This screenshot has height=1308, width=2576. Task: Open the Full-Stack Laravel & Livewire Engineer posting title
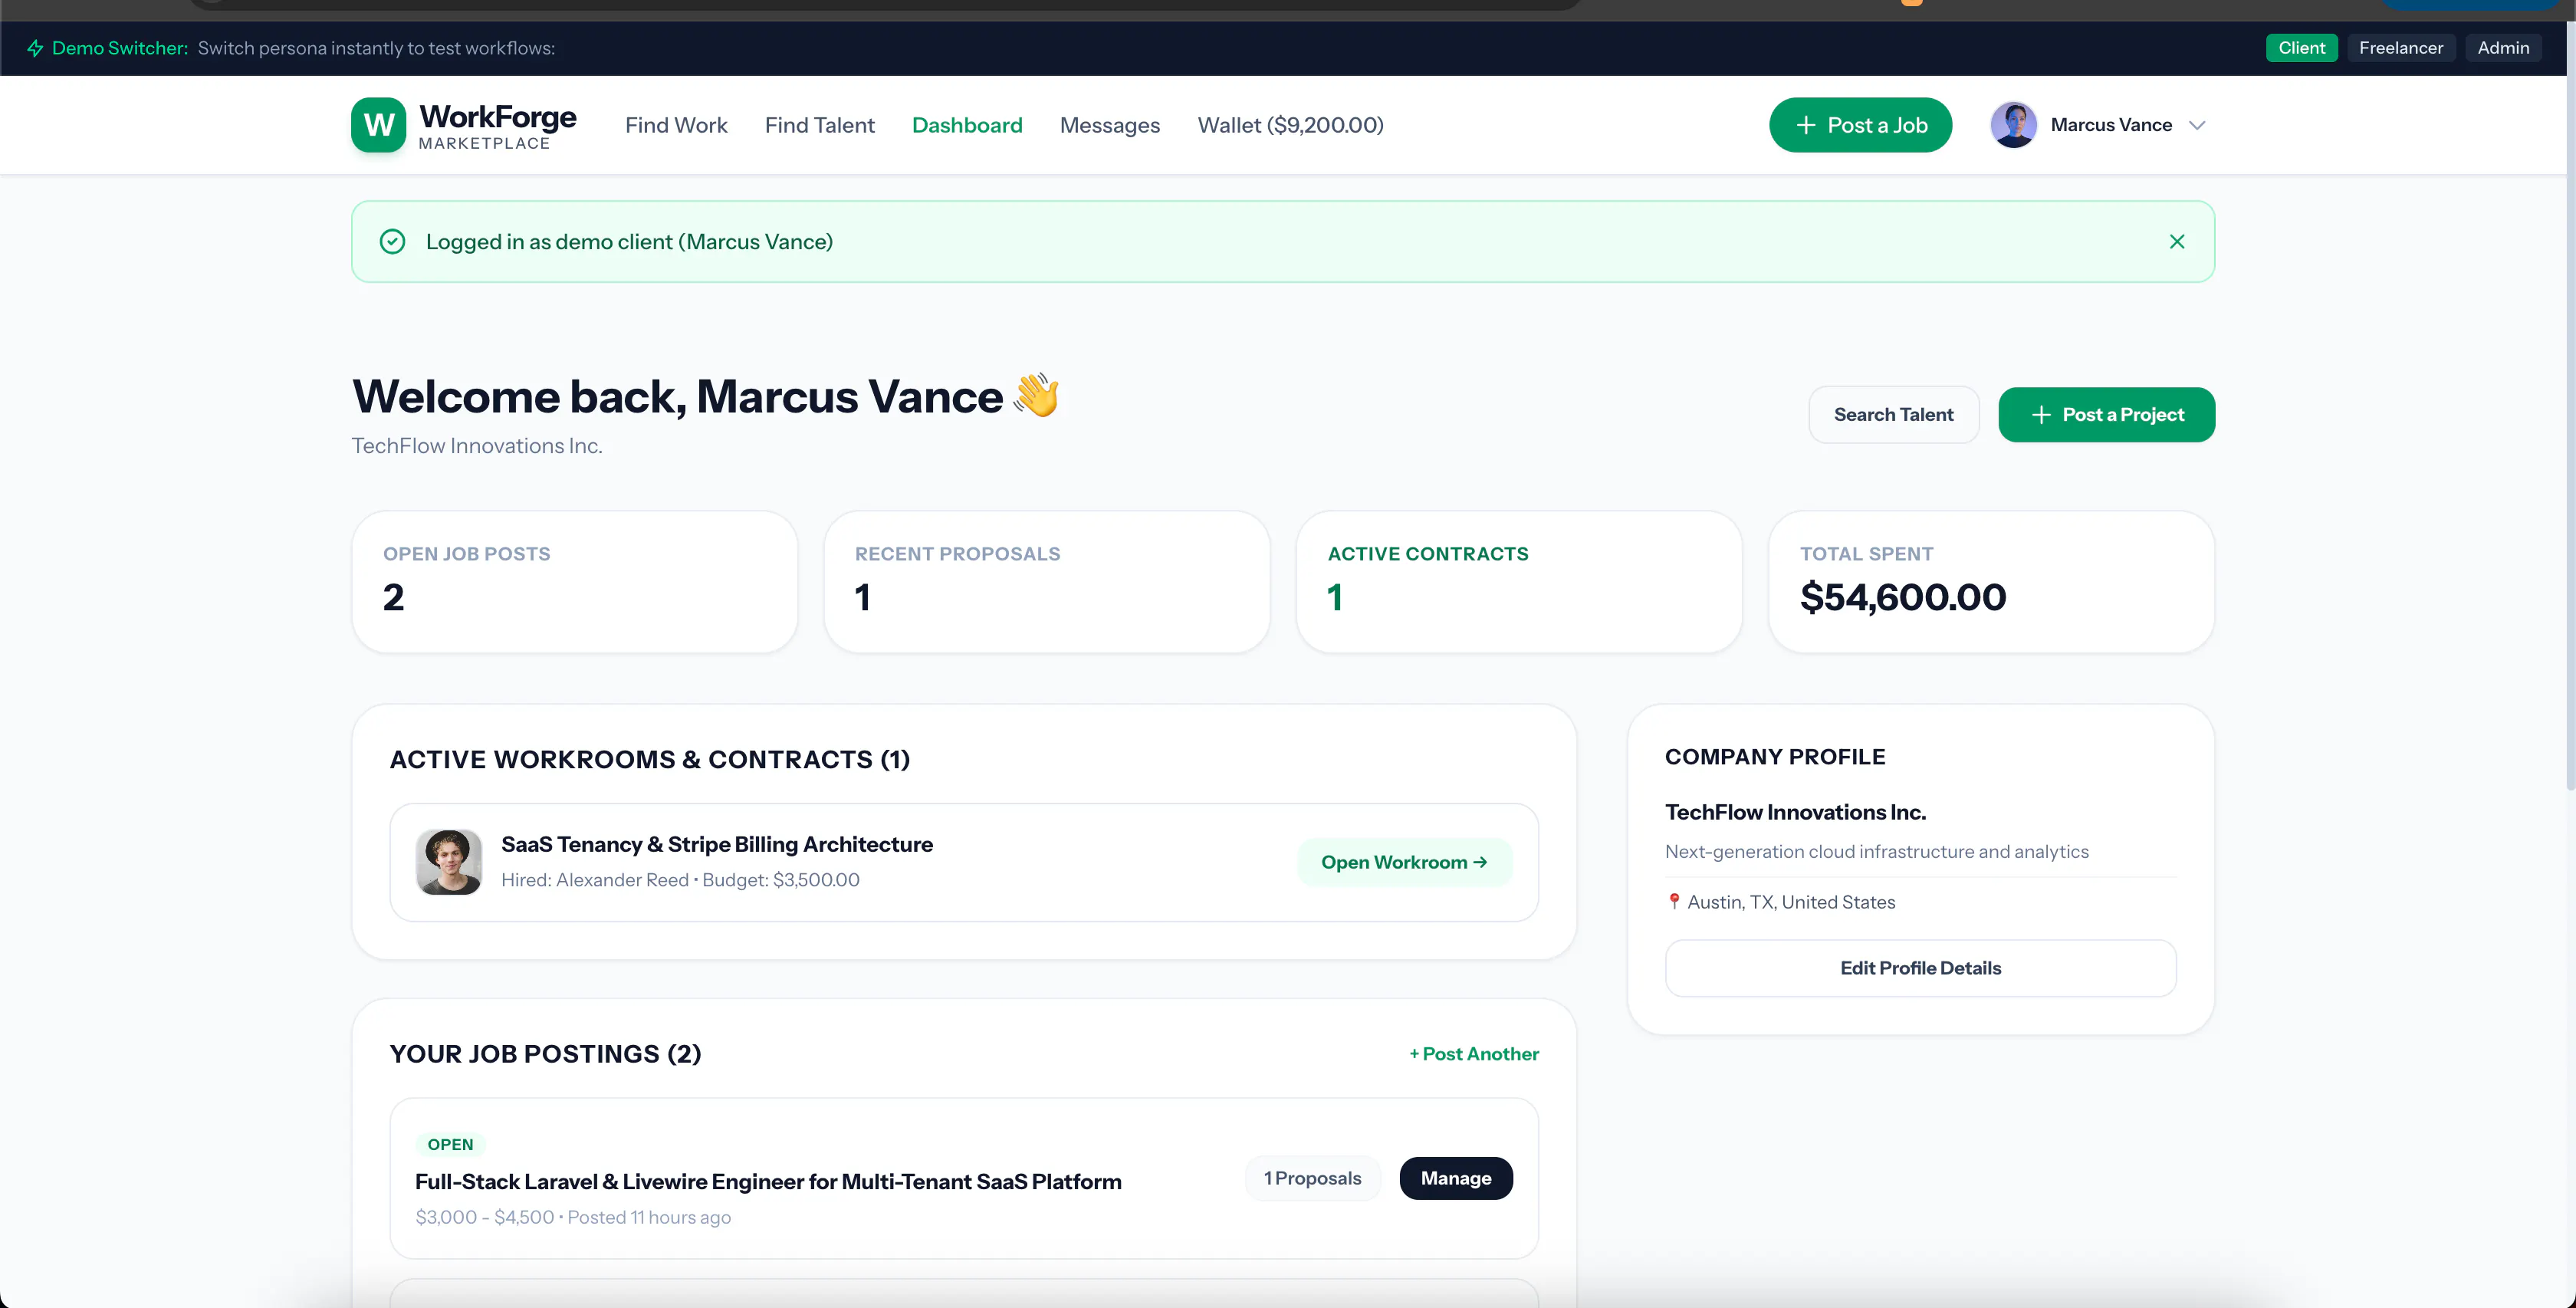click(x=768, y=1182)
